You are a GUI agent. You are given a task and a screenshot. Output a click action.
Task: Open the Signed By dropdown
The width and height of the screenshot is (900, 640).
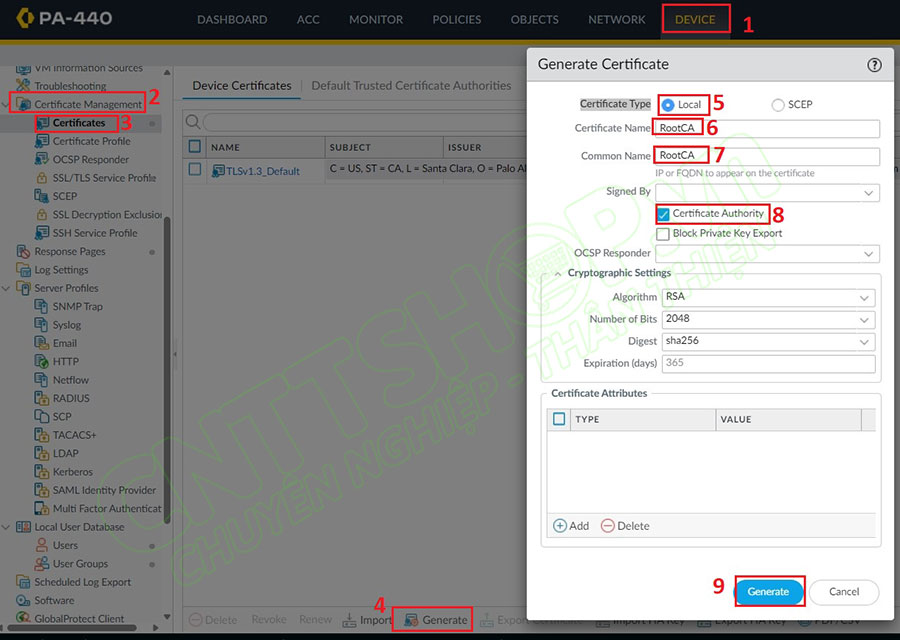pos(868,193)
